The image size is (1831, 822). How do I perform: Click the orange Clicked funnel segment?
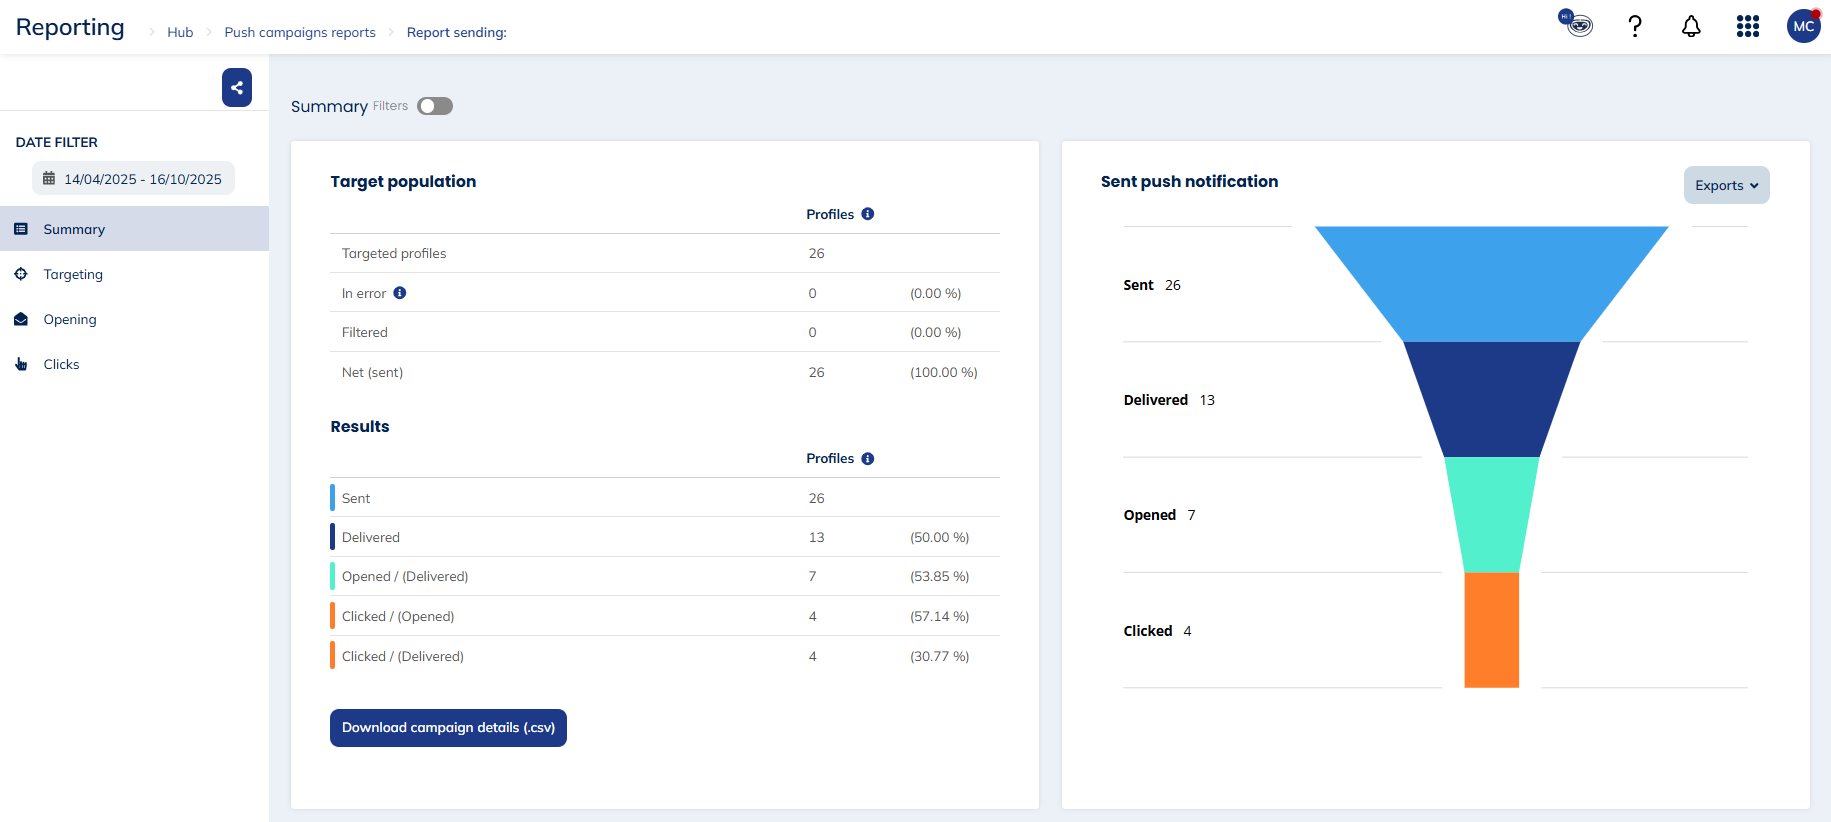click(x=1491, y=630)
